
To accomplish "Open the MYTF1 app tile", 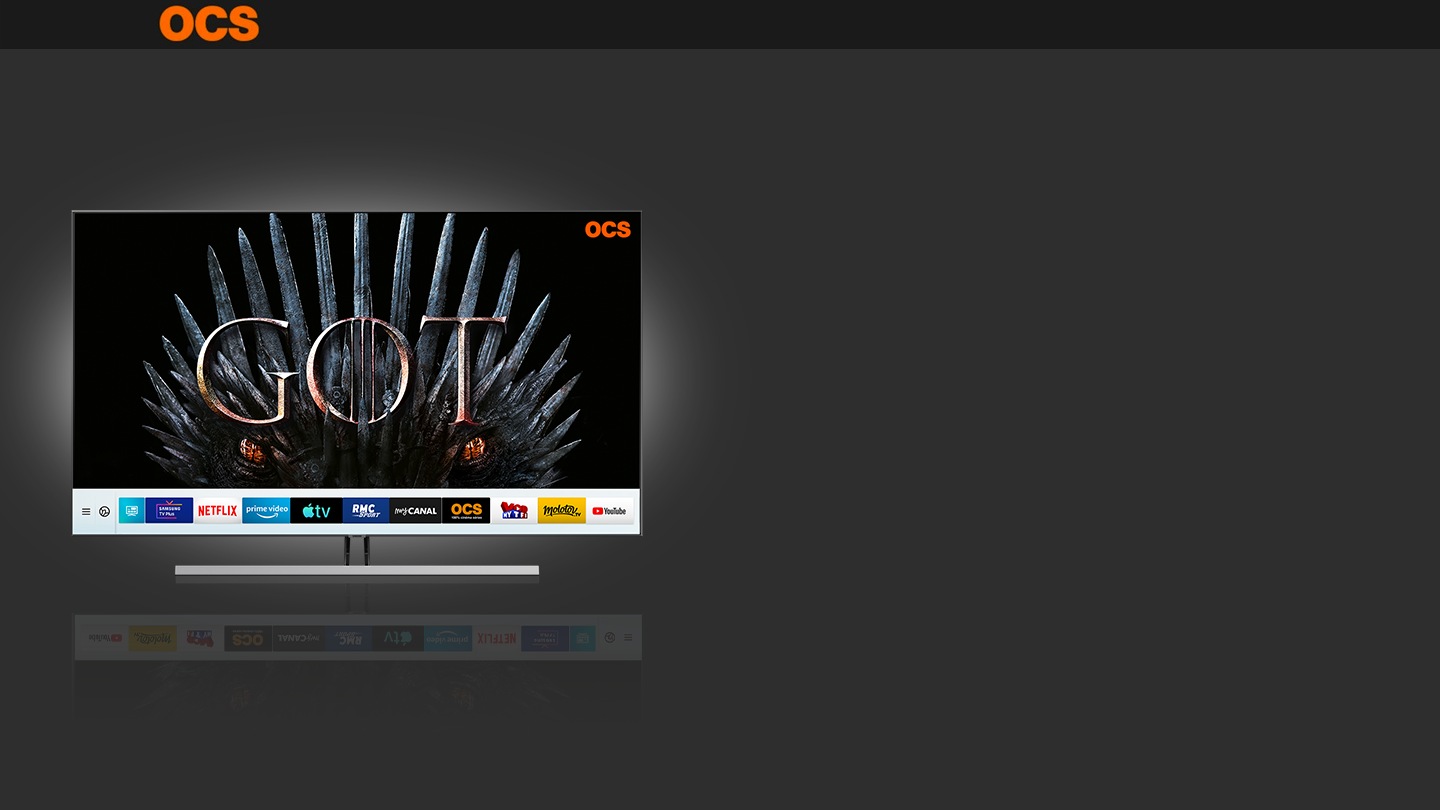I will 514,510.
